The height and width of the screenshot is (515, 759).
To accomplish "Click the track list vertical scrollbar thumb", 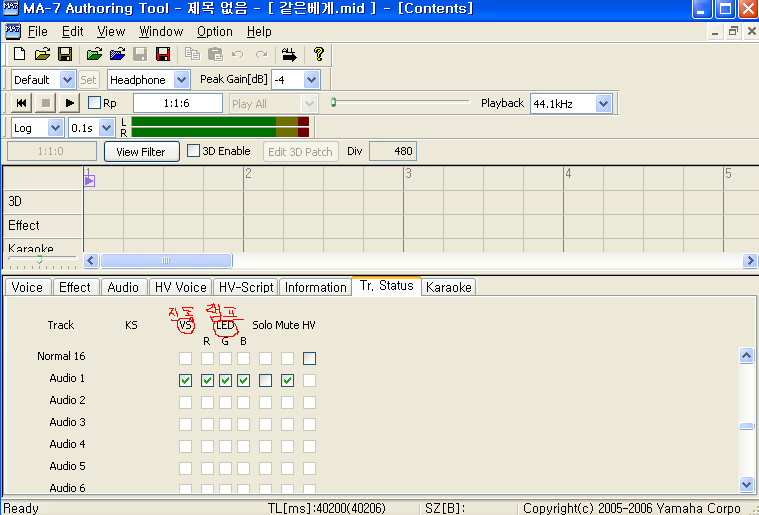I will coord(746,426).
